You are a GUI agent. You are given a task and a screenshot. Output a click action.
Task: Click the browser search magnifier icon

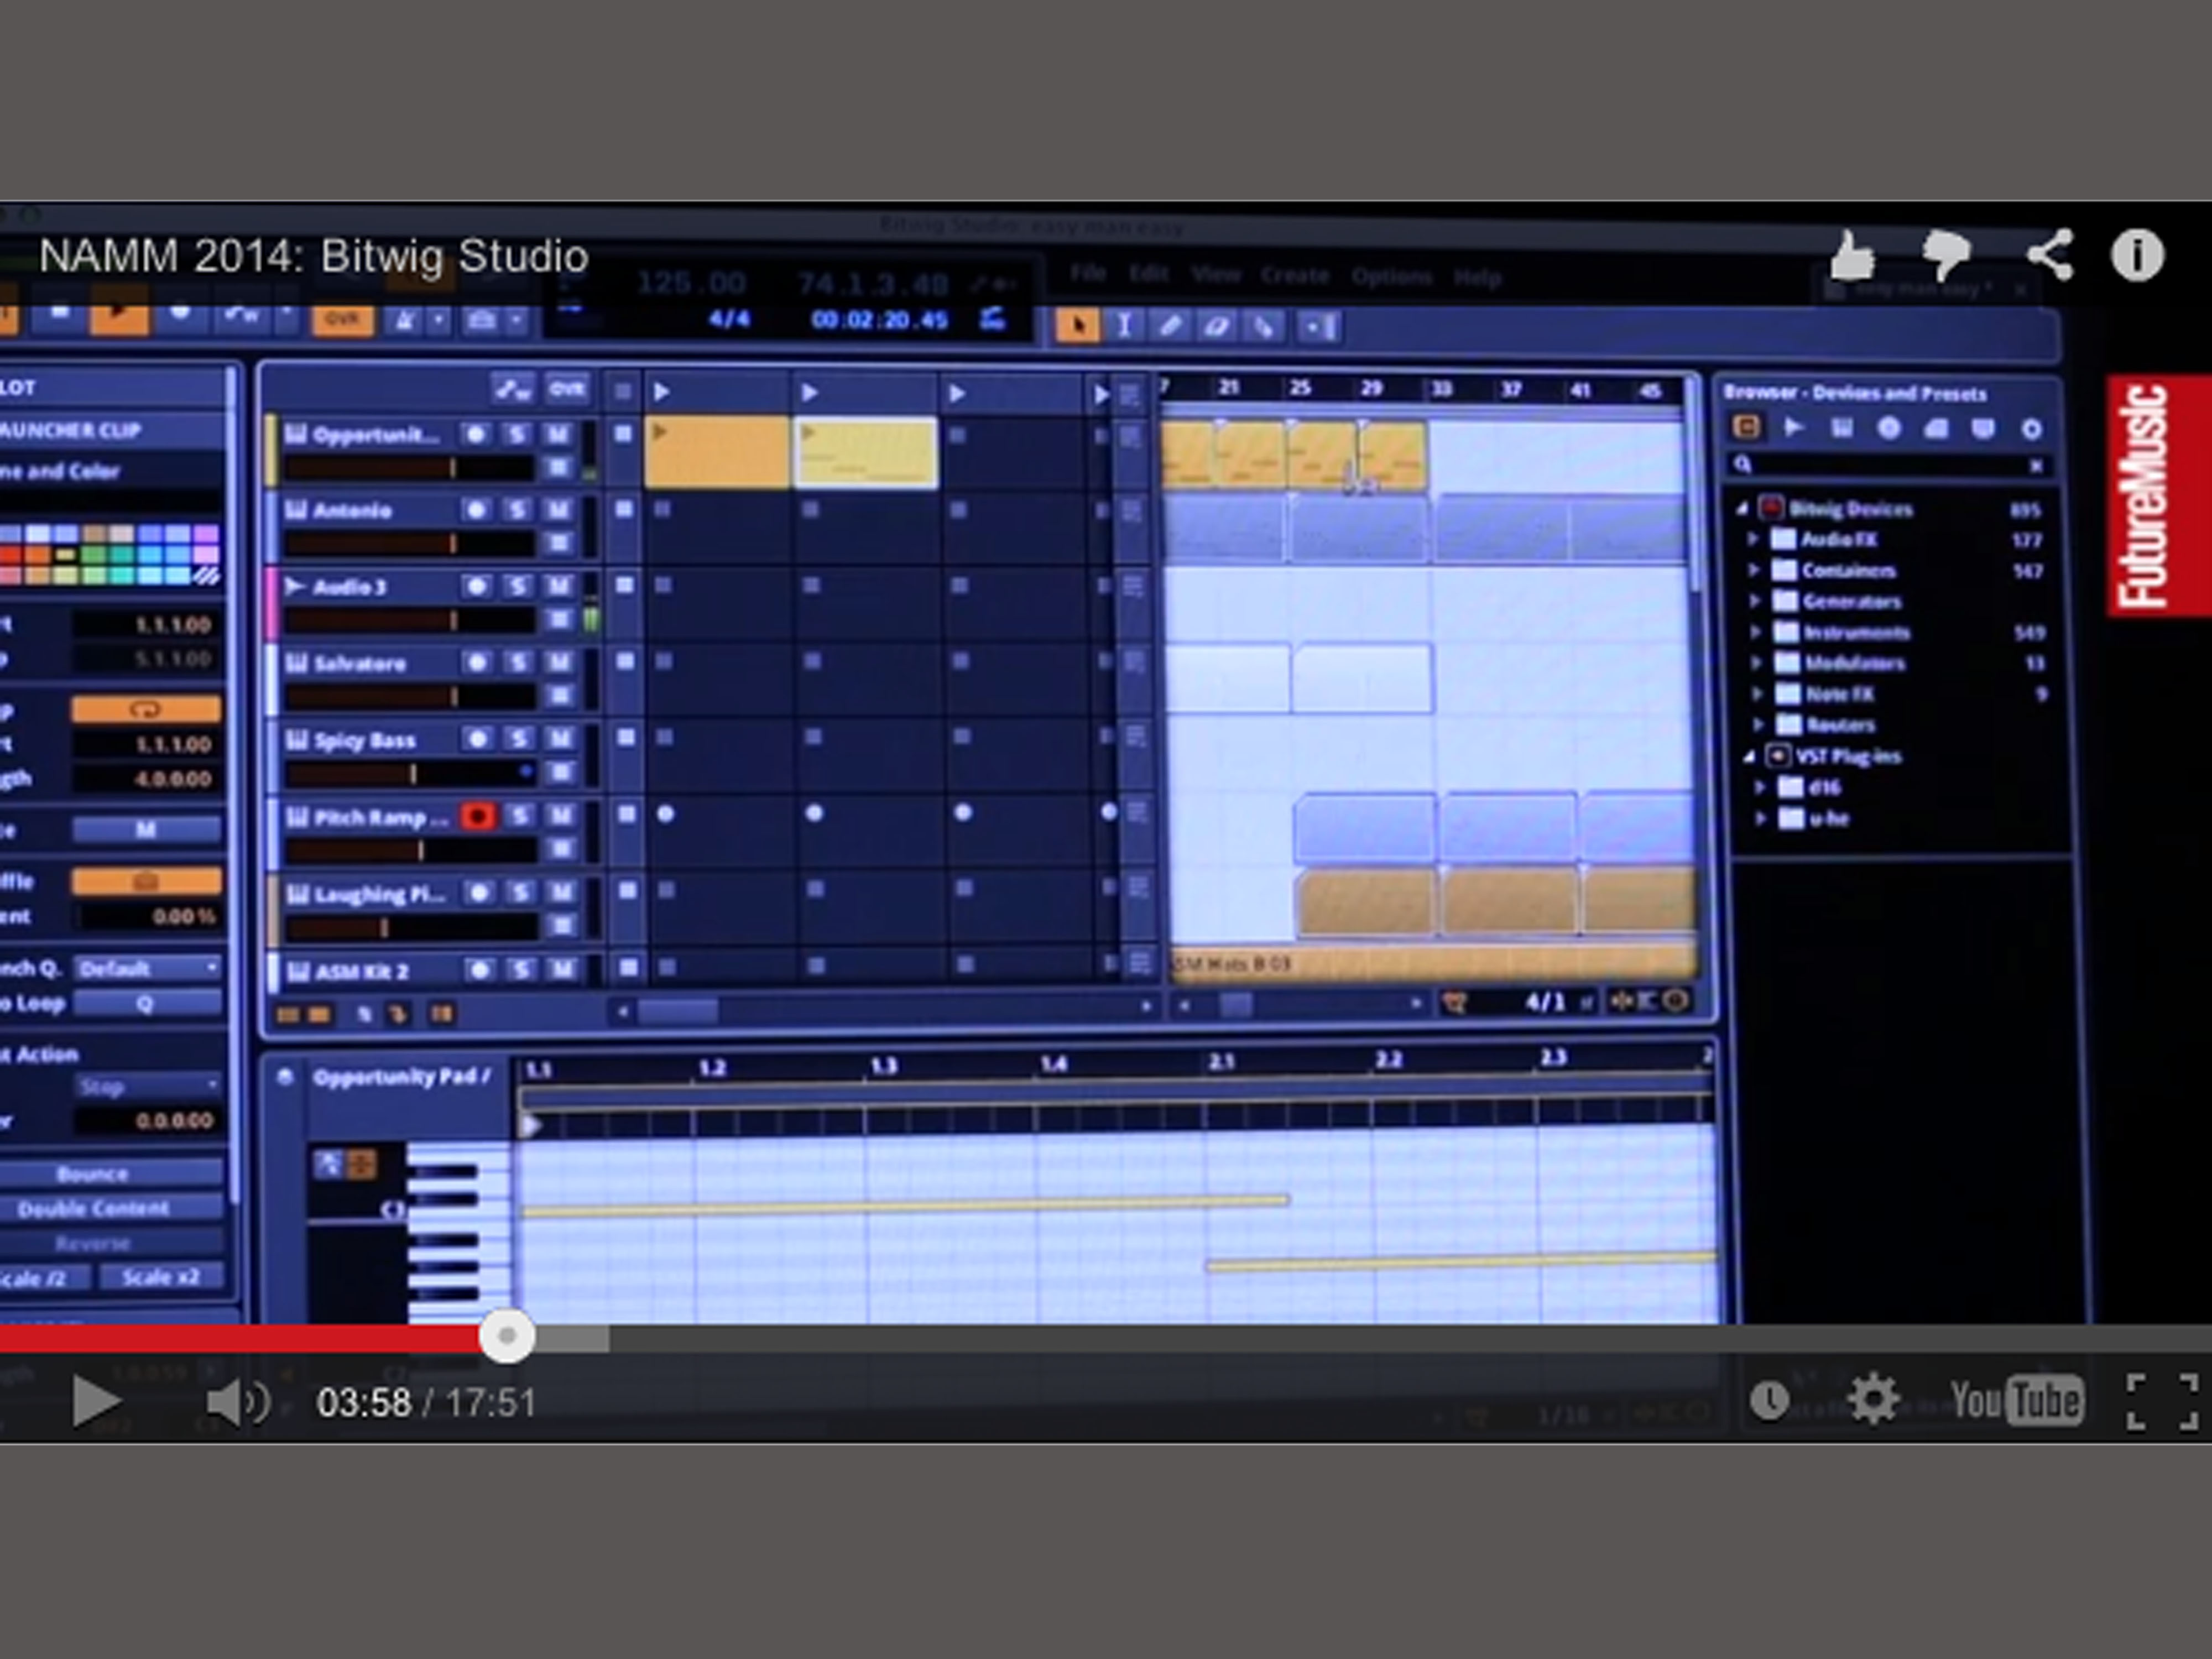(1743, 464)
